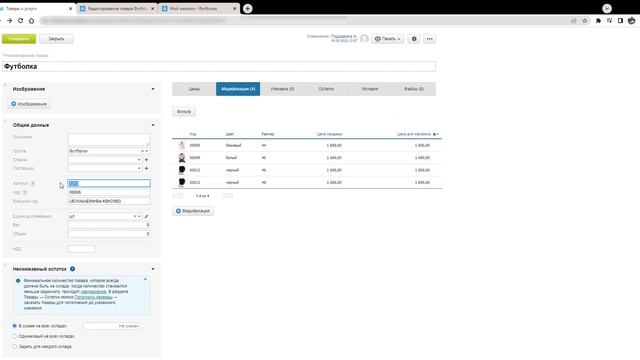The width and height of the screenshot is (640, 360).
Task: Open the Печать print dropdown
Action: pos(387,39)
